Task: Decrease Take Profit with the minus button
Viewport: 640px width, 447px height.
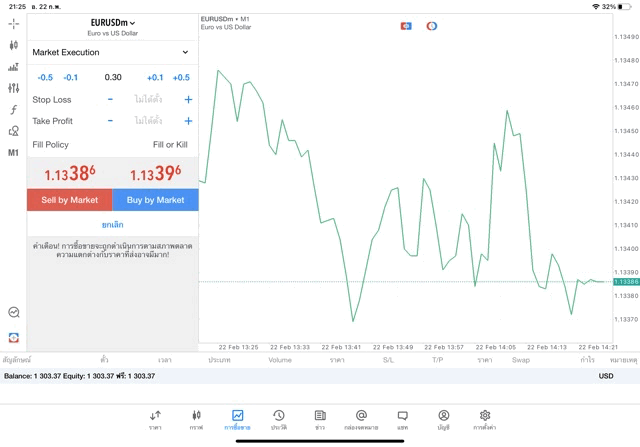Action: click(x=110, y=121)
